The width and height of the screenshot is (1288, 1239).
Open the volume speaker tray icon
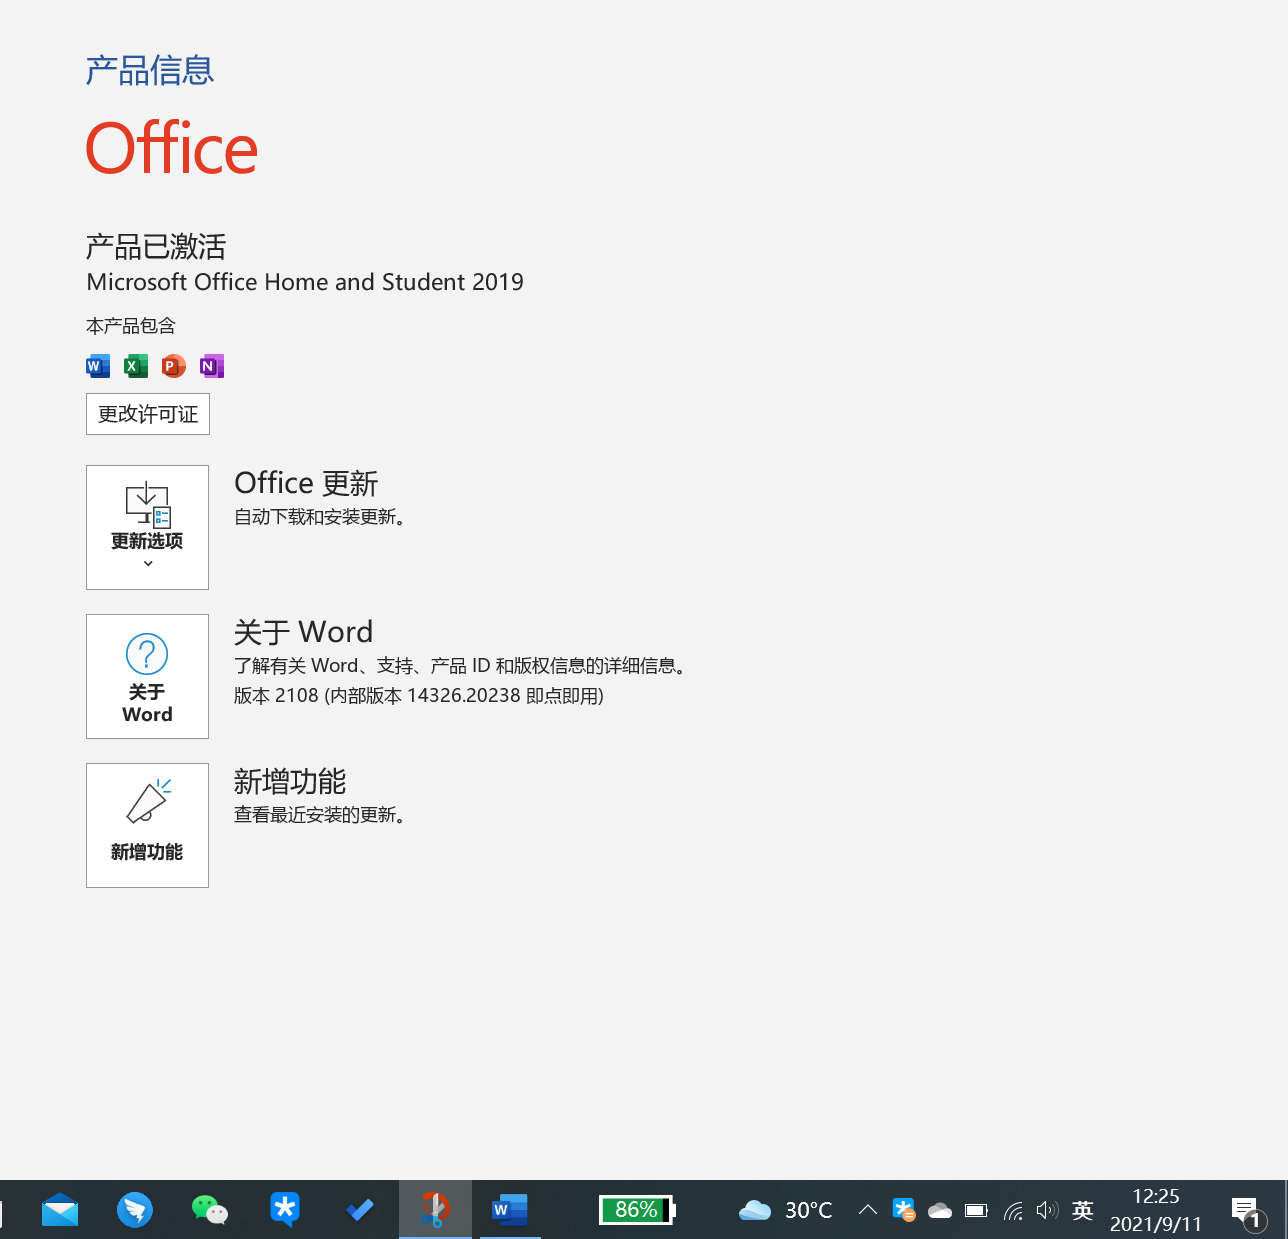pyautogui.click(x=1047, y=1210)
